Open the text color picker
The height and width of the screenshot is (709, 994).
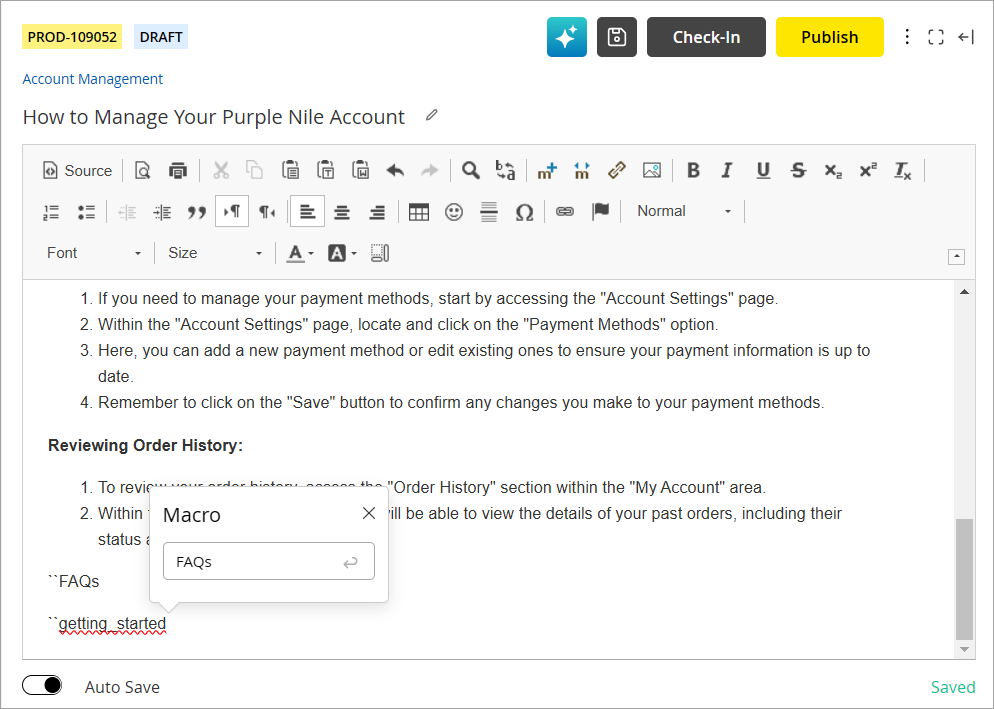coord(300,253)
